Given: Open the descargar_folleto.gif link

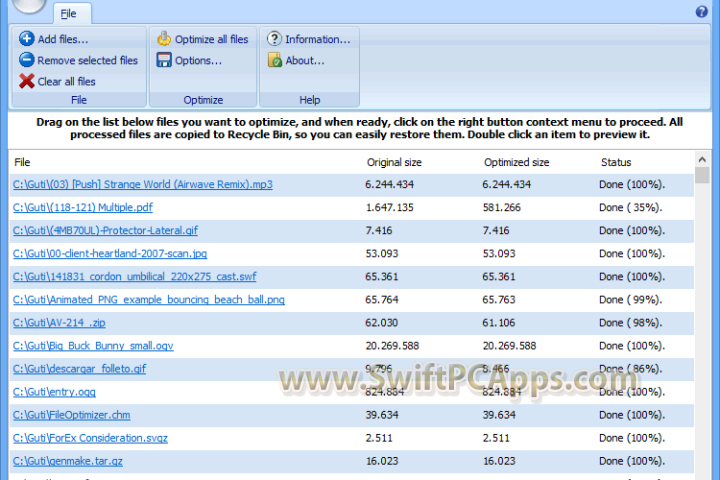Looking at the screenshot, I should click(79, 369).
